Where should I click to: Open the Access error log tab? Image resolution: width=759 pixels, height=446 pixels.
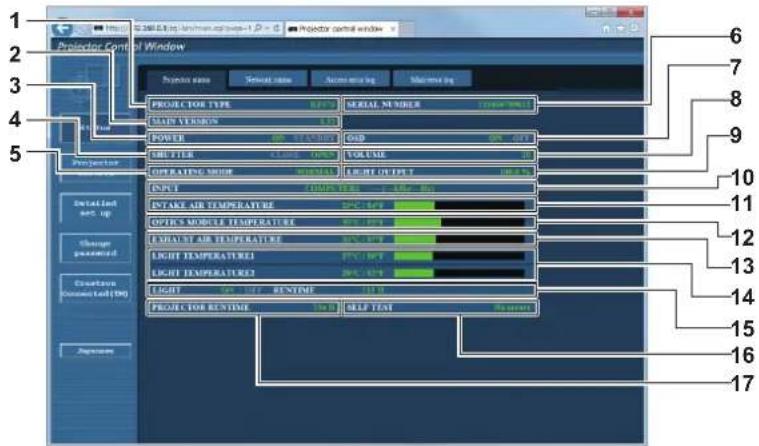(x=350, y=79)
